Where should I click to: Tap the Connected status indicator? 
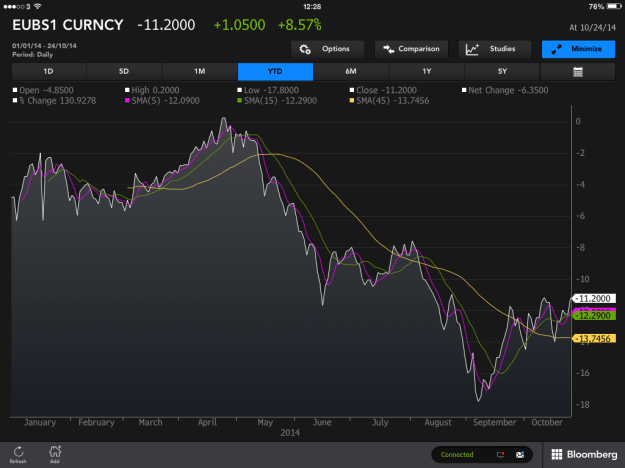point(457,454)
